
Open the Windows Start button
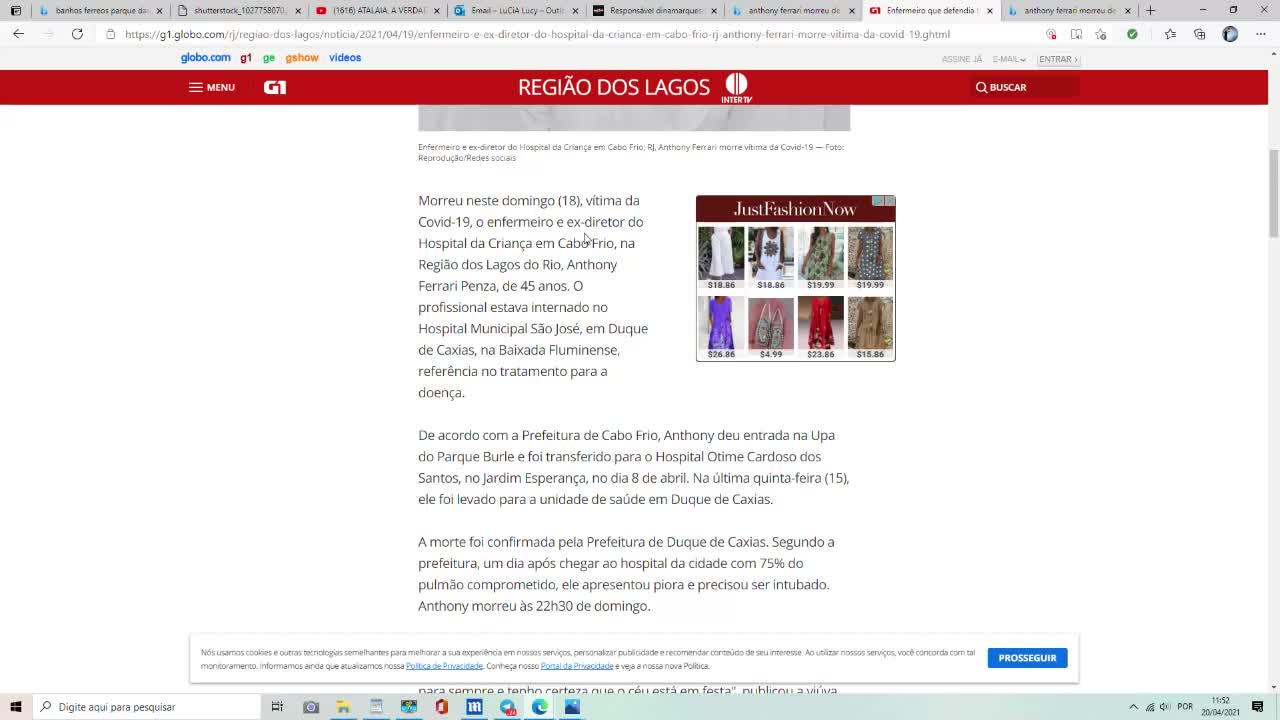[16, 707]
